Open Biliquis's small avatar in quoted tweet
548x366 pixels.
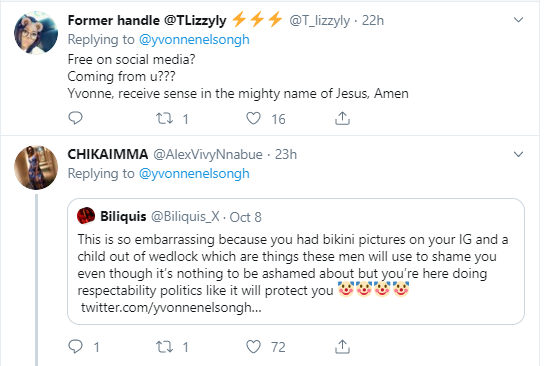tap(86, 216)
